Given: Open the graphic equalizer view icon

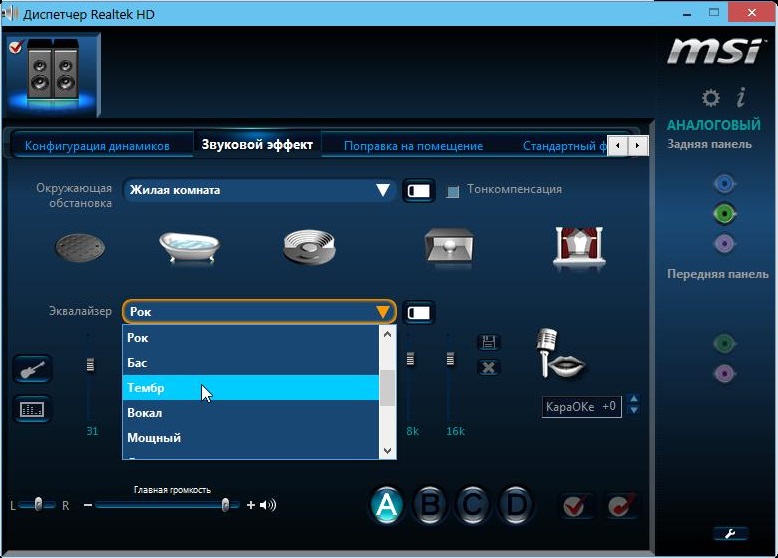Looking at the screenshot, I should coord(32,409).
